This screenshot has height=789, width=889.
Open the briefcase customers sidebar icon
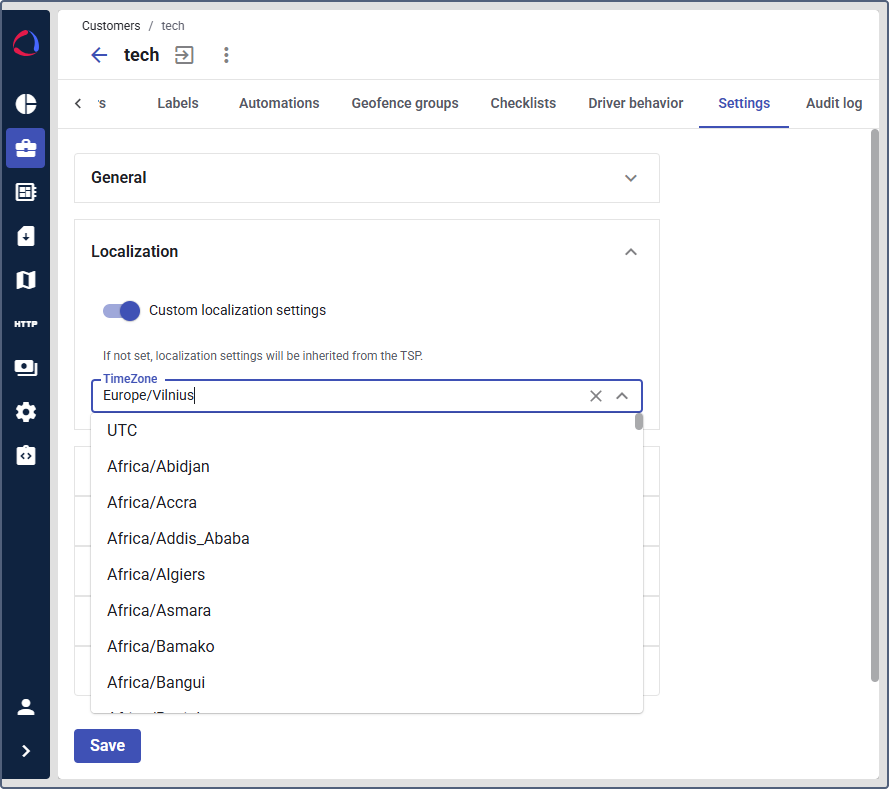(26, 148)
